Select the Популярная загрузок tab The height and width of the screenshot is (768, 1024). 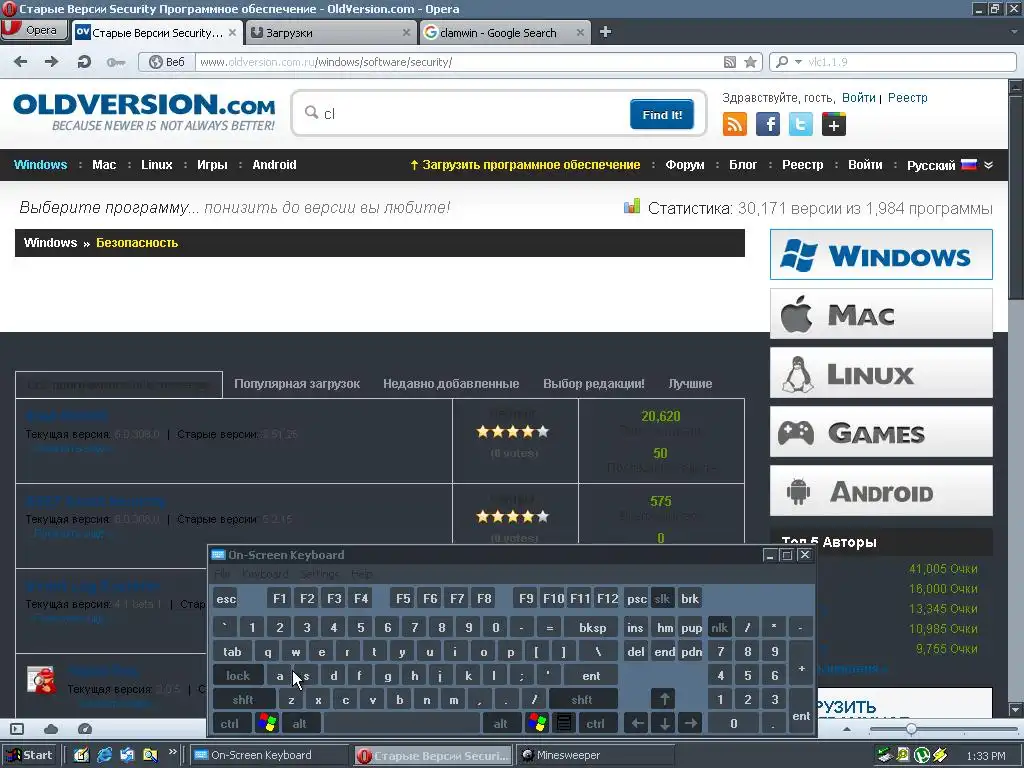tap(297, 383)
